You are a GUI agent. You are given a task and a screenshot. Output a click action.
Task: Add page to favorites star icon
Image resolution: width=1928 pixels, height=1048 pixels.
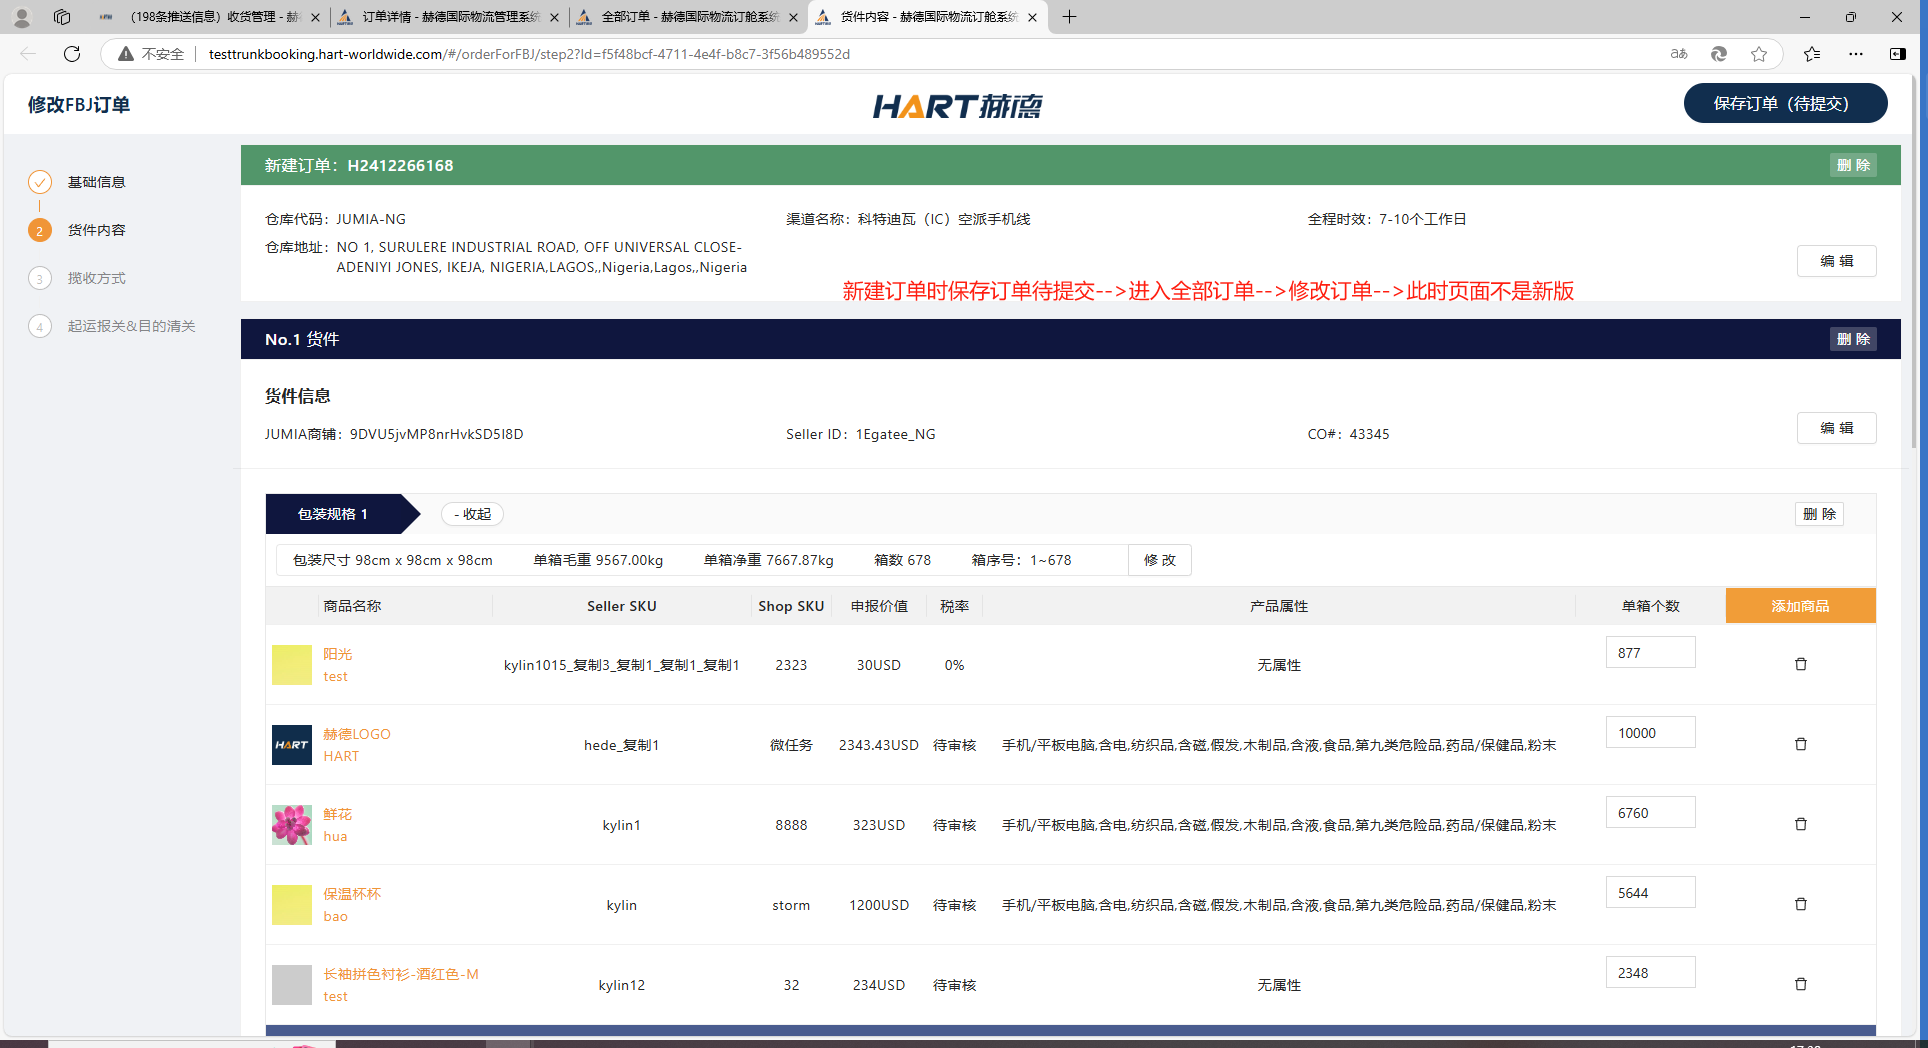(x=1759, y=54)
